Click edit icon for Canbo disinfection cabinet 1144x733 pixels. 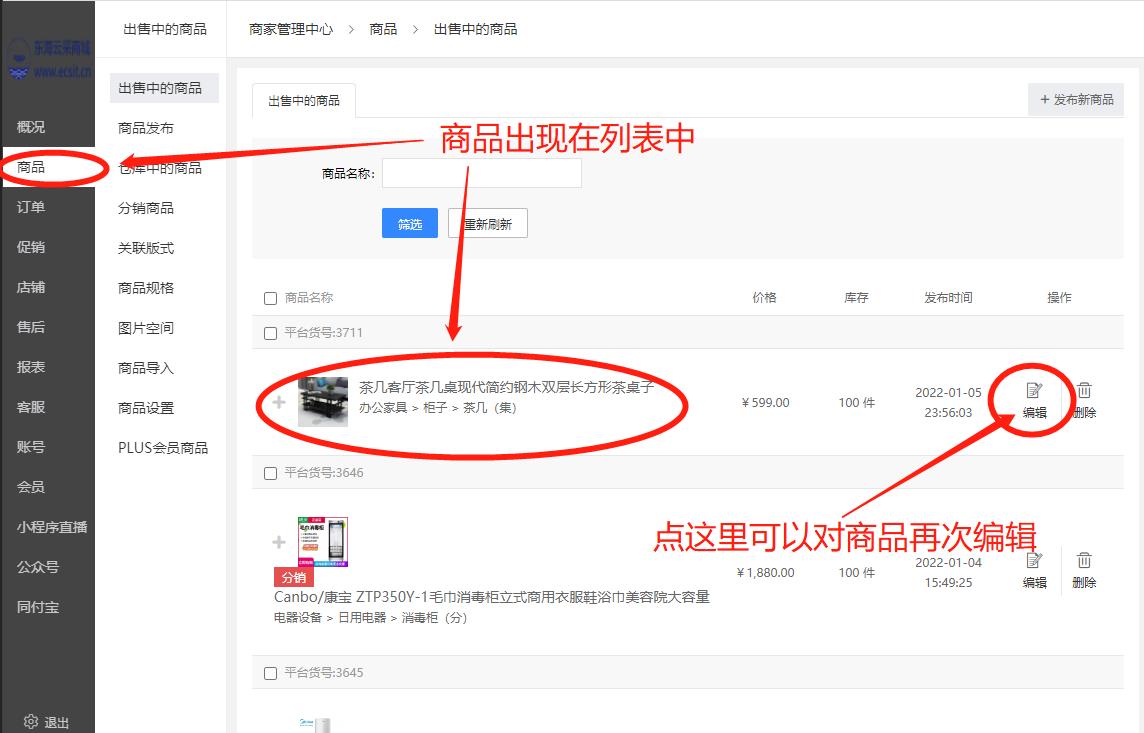1034,561
